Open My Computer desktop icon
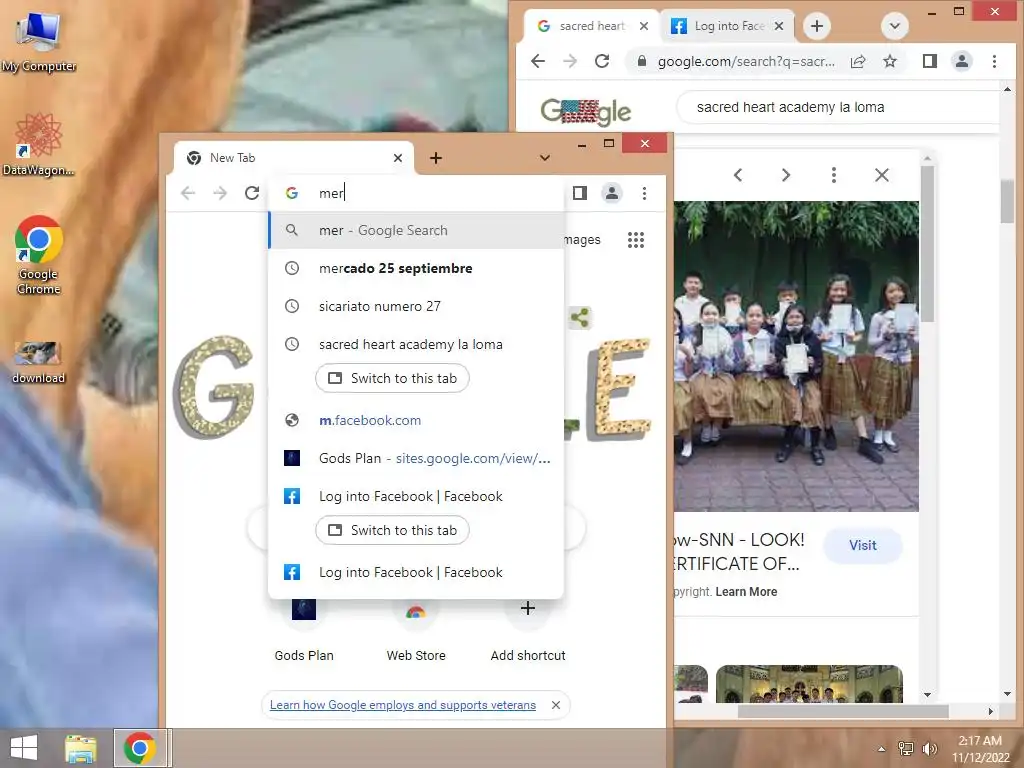The width and height of the screenshot is (1024, 768). click(x=39, y=42)
